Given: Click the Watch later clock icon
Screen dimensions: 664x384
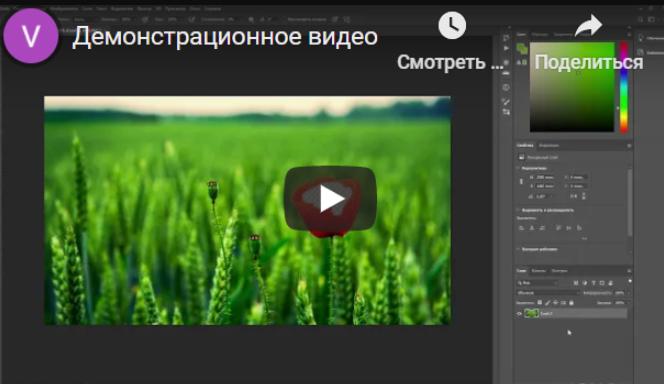Looking at the screenshot, I should click(x=452, y=25).
